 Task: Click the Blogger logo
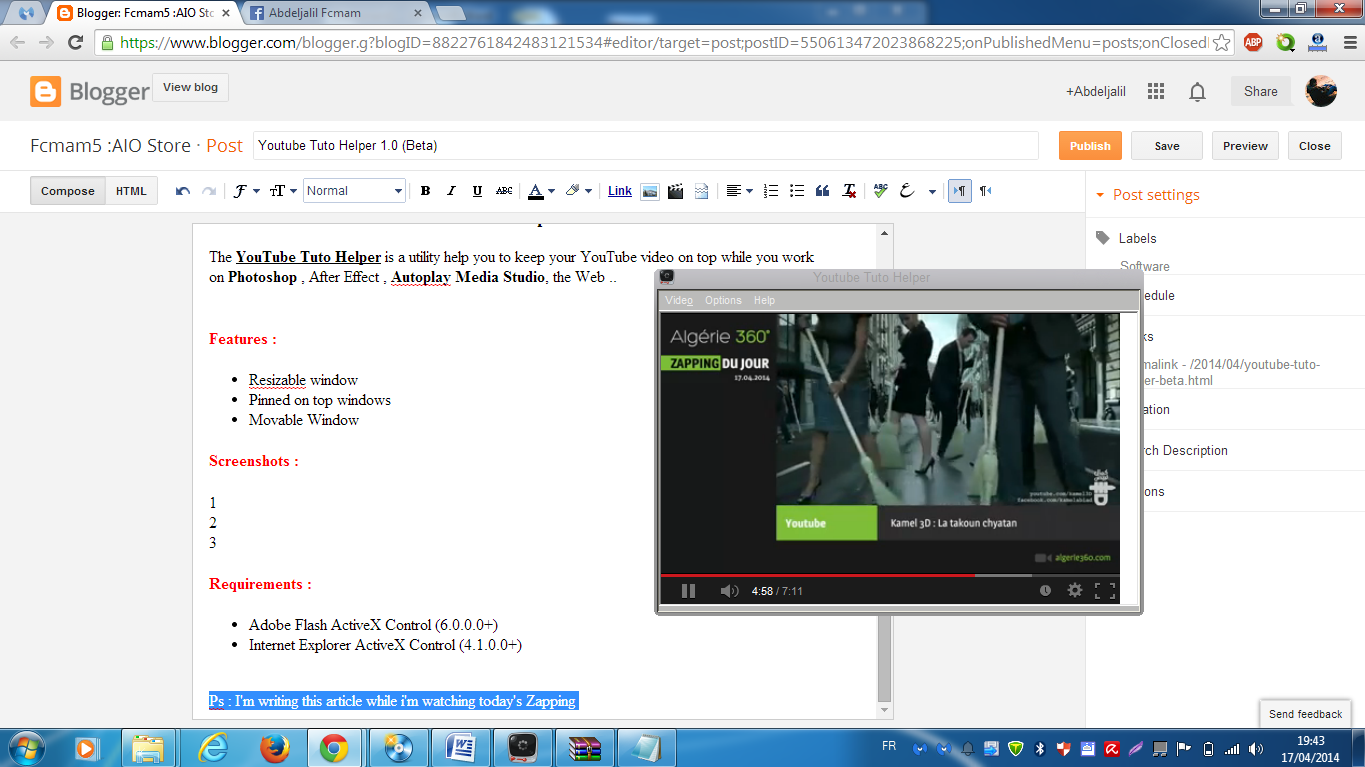90,92
